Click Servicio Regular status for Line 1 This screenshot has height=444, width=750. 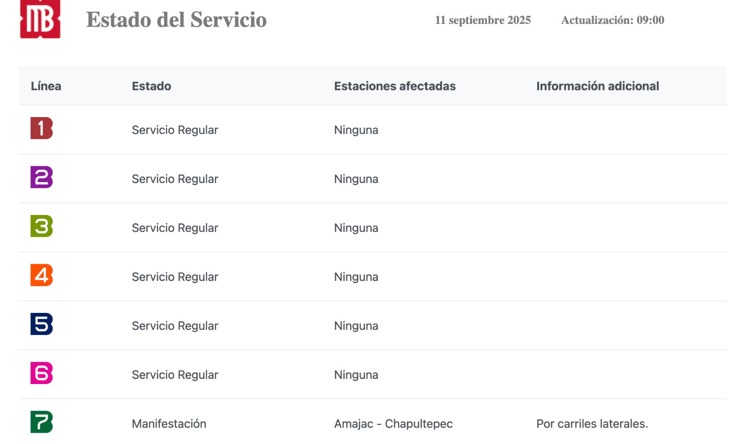point(175,130)
